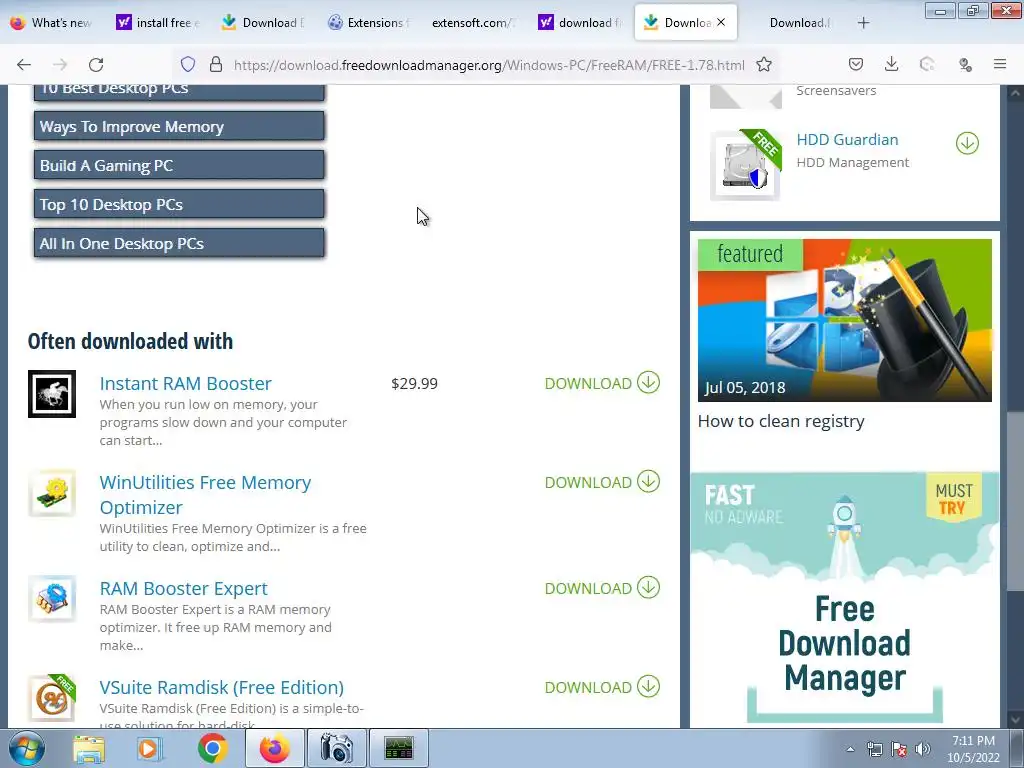The height and width of the screenshot is (768, 1024).
Task: Click download arrow for VSuite Ramdisk
Action: (x=648, y=687)
